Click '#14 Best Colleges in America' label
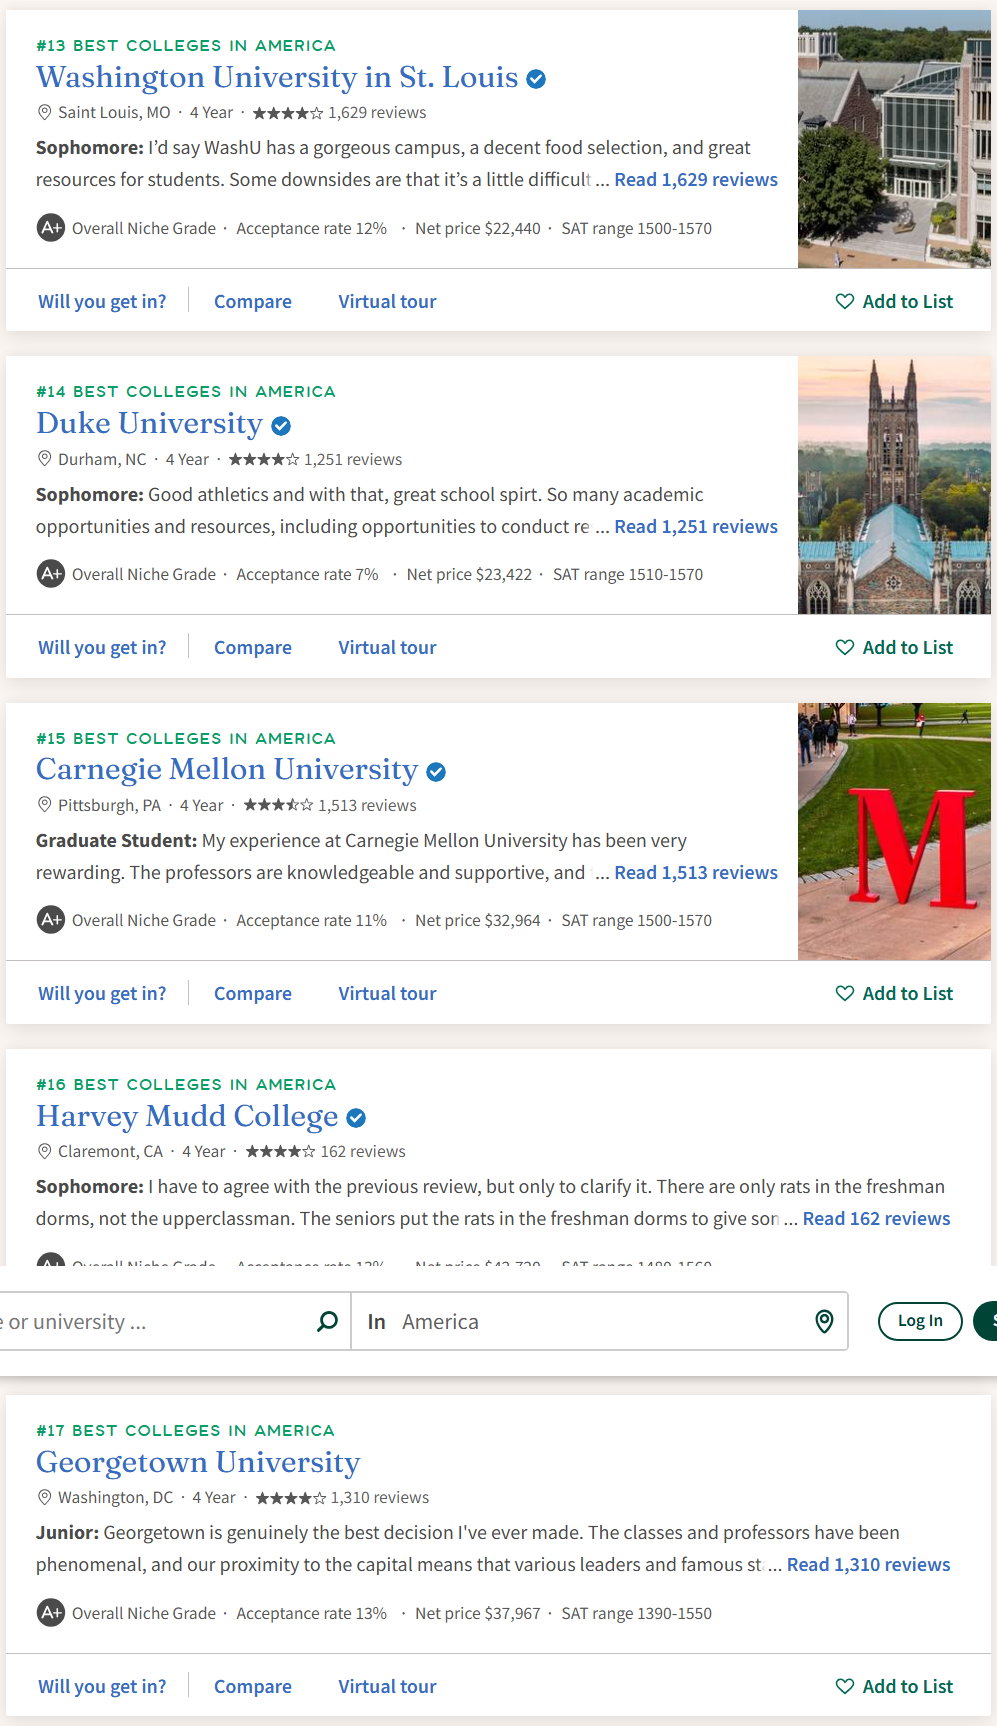Viewport: 997px width, 1726px height. point(186,391)
